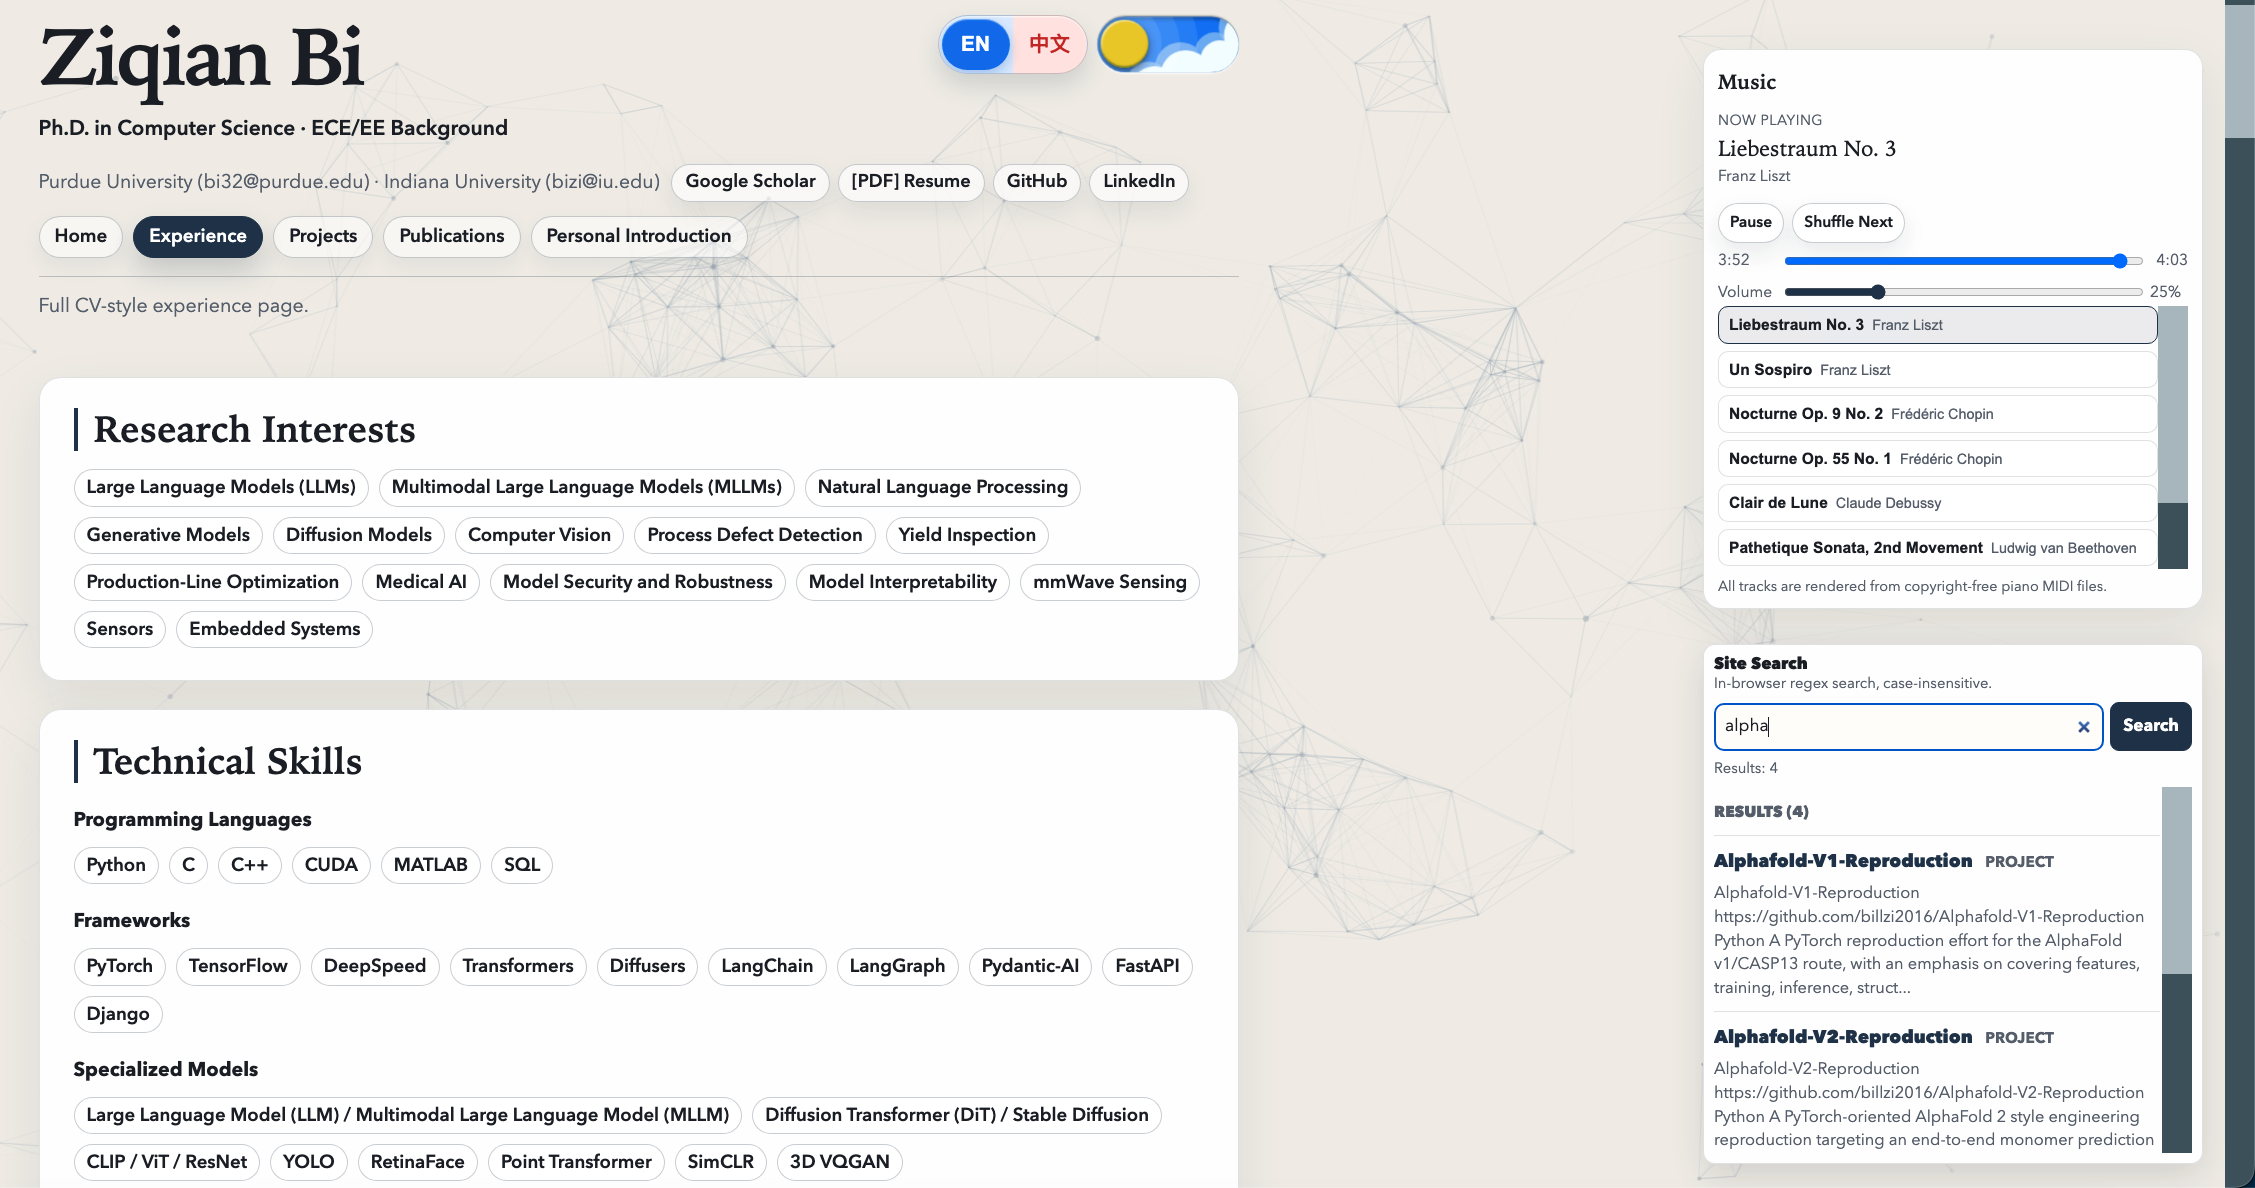Click the Sensors tag

coord(120,629)
